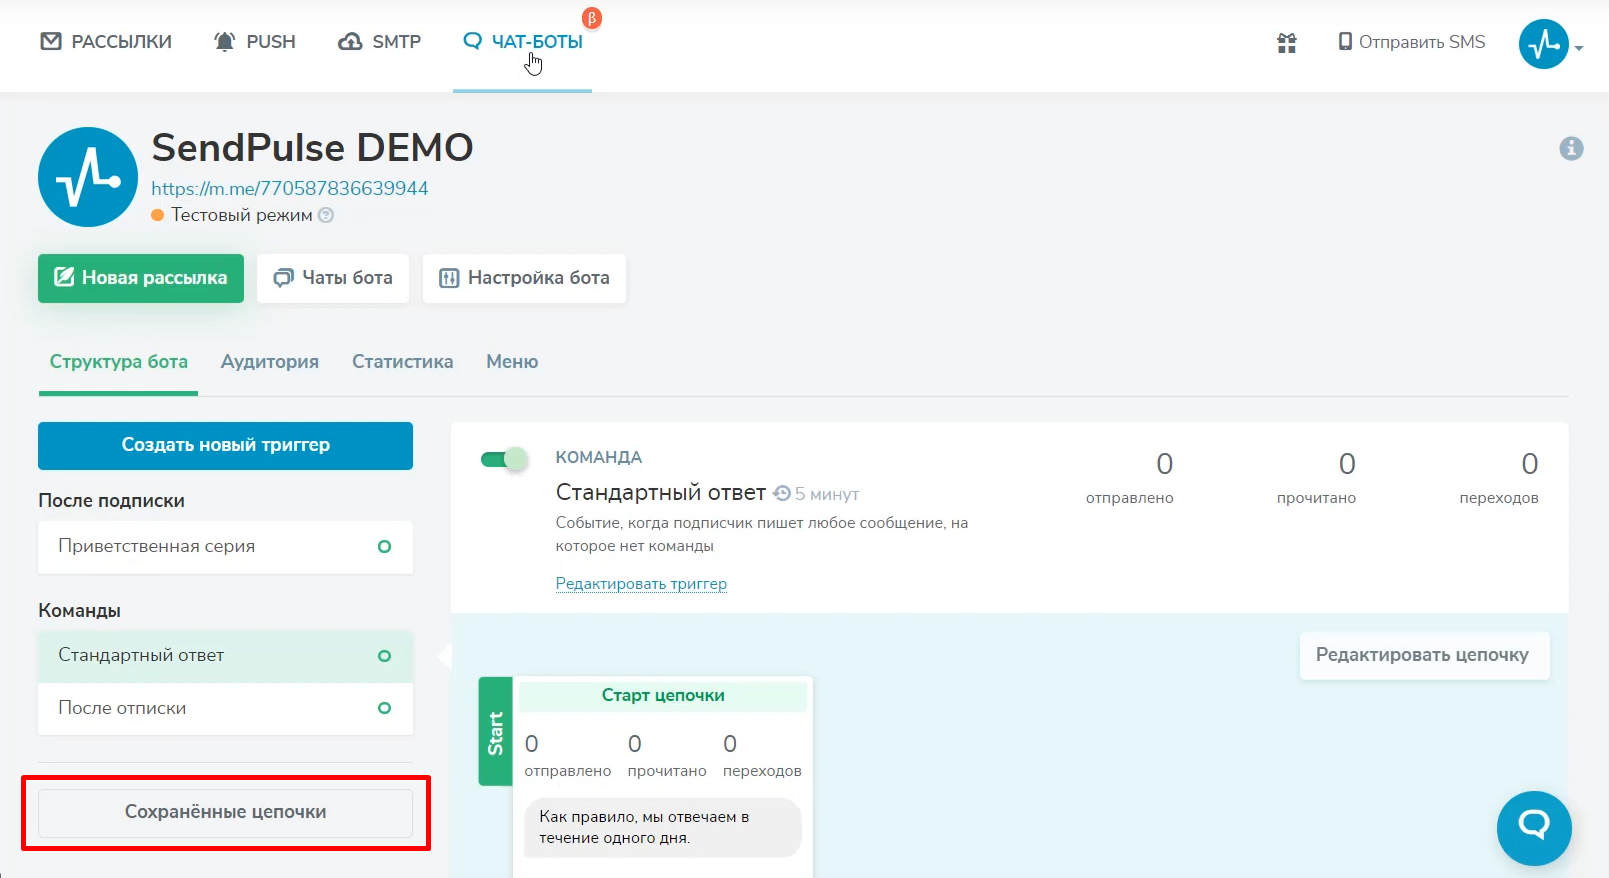Click the clock icon beside 5 минут
This screenshot has width=1609, height=878.
782,494
